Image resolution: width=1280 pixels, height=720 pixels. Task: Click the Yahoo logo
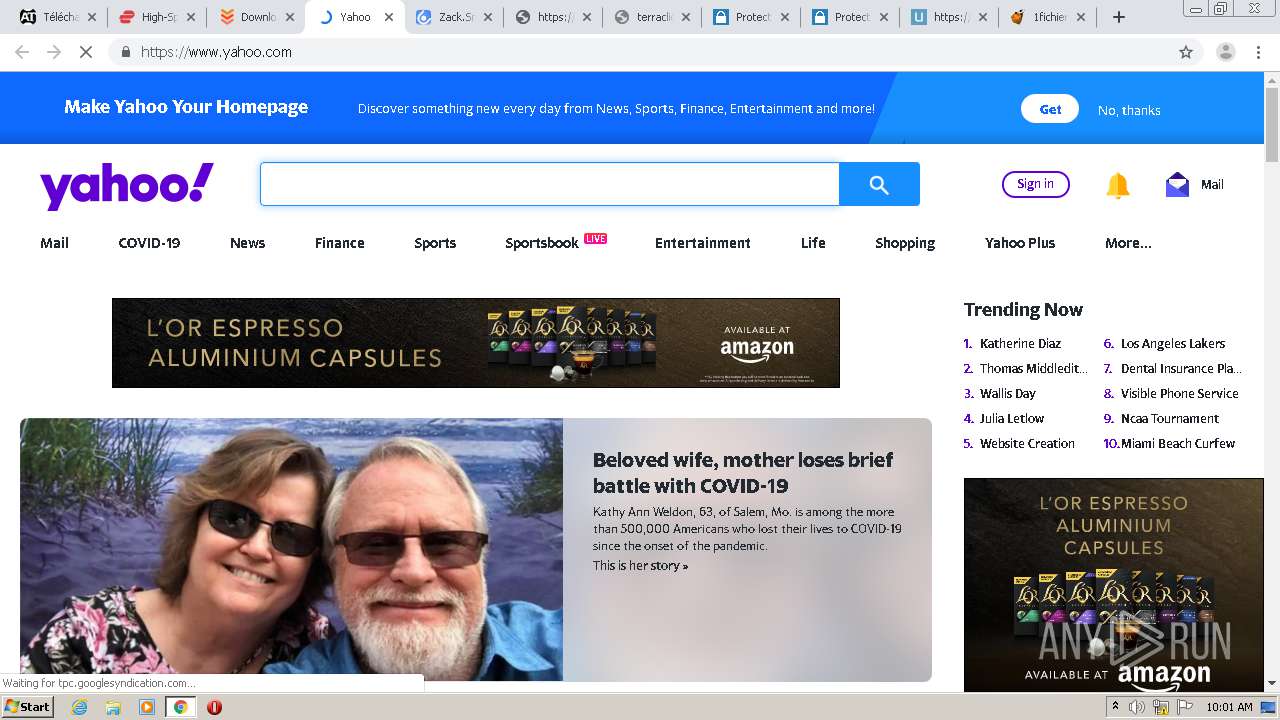point(127,186)
